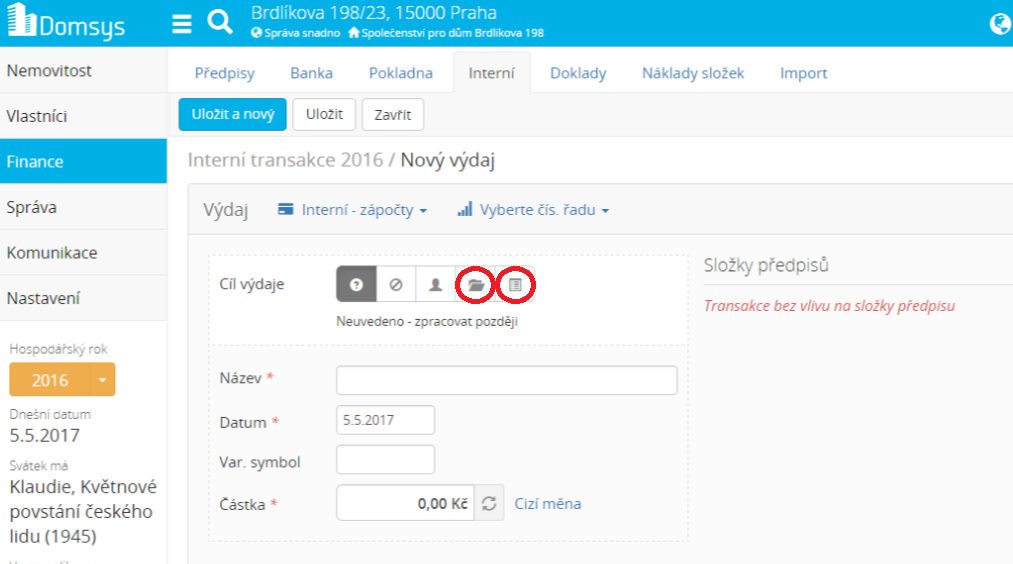Click the Interní transakce 2016 breadcrumb

[285, 160]
